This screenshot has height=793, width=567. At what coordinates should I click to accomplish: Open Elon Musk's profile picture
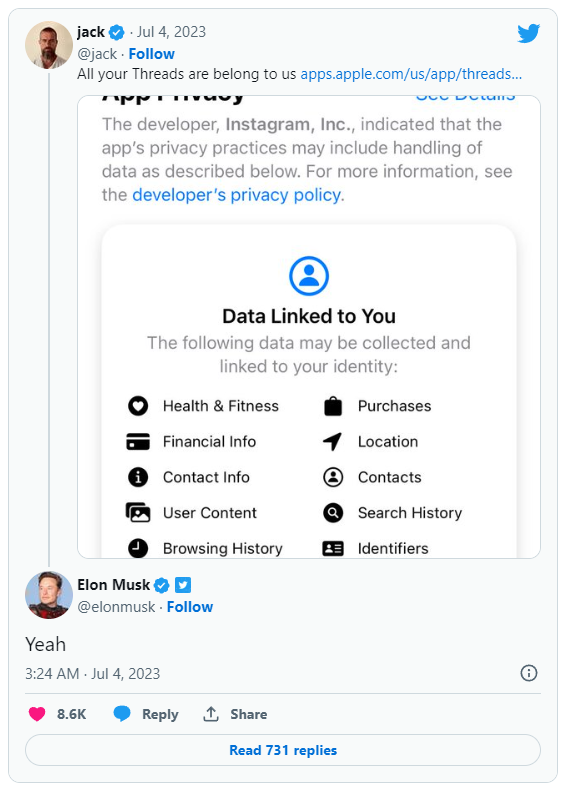pyautogui.click(x=49, y=595)
